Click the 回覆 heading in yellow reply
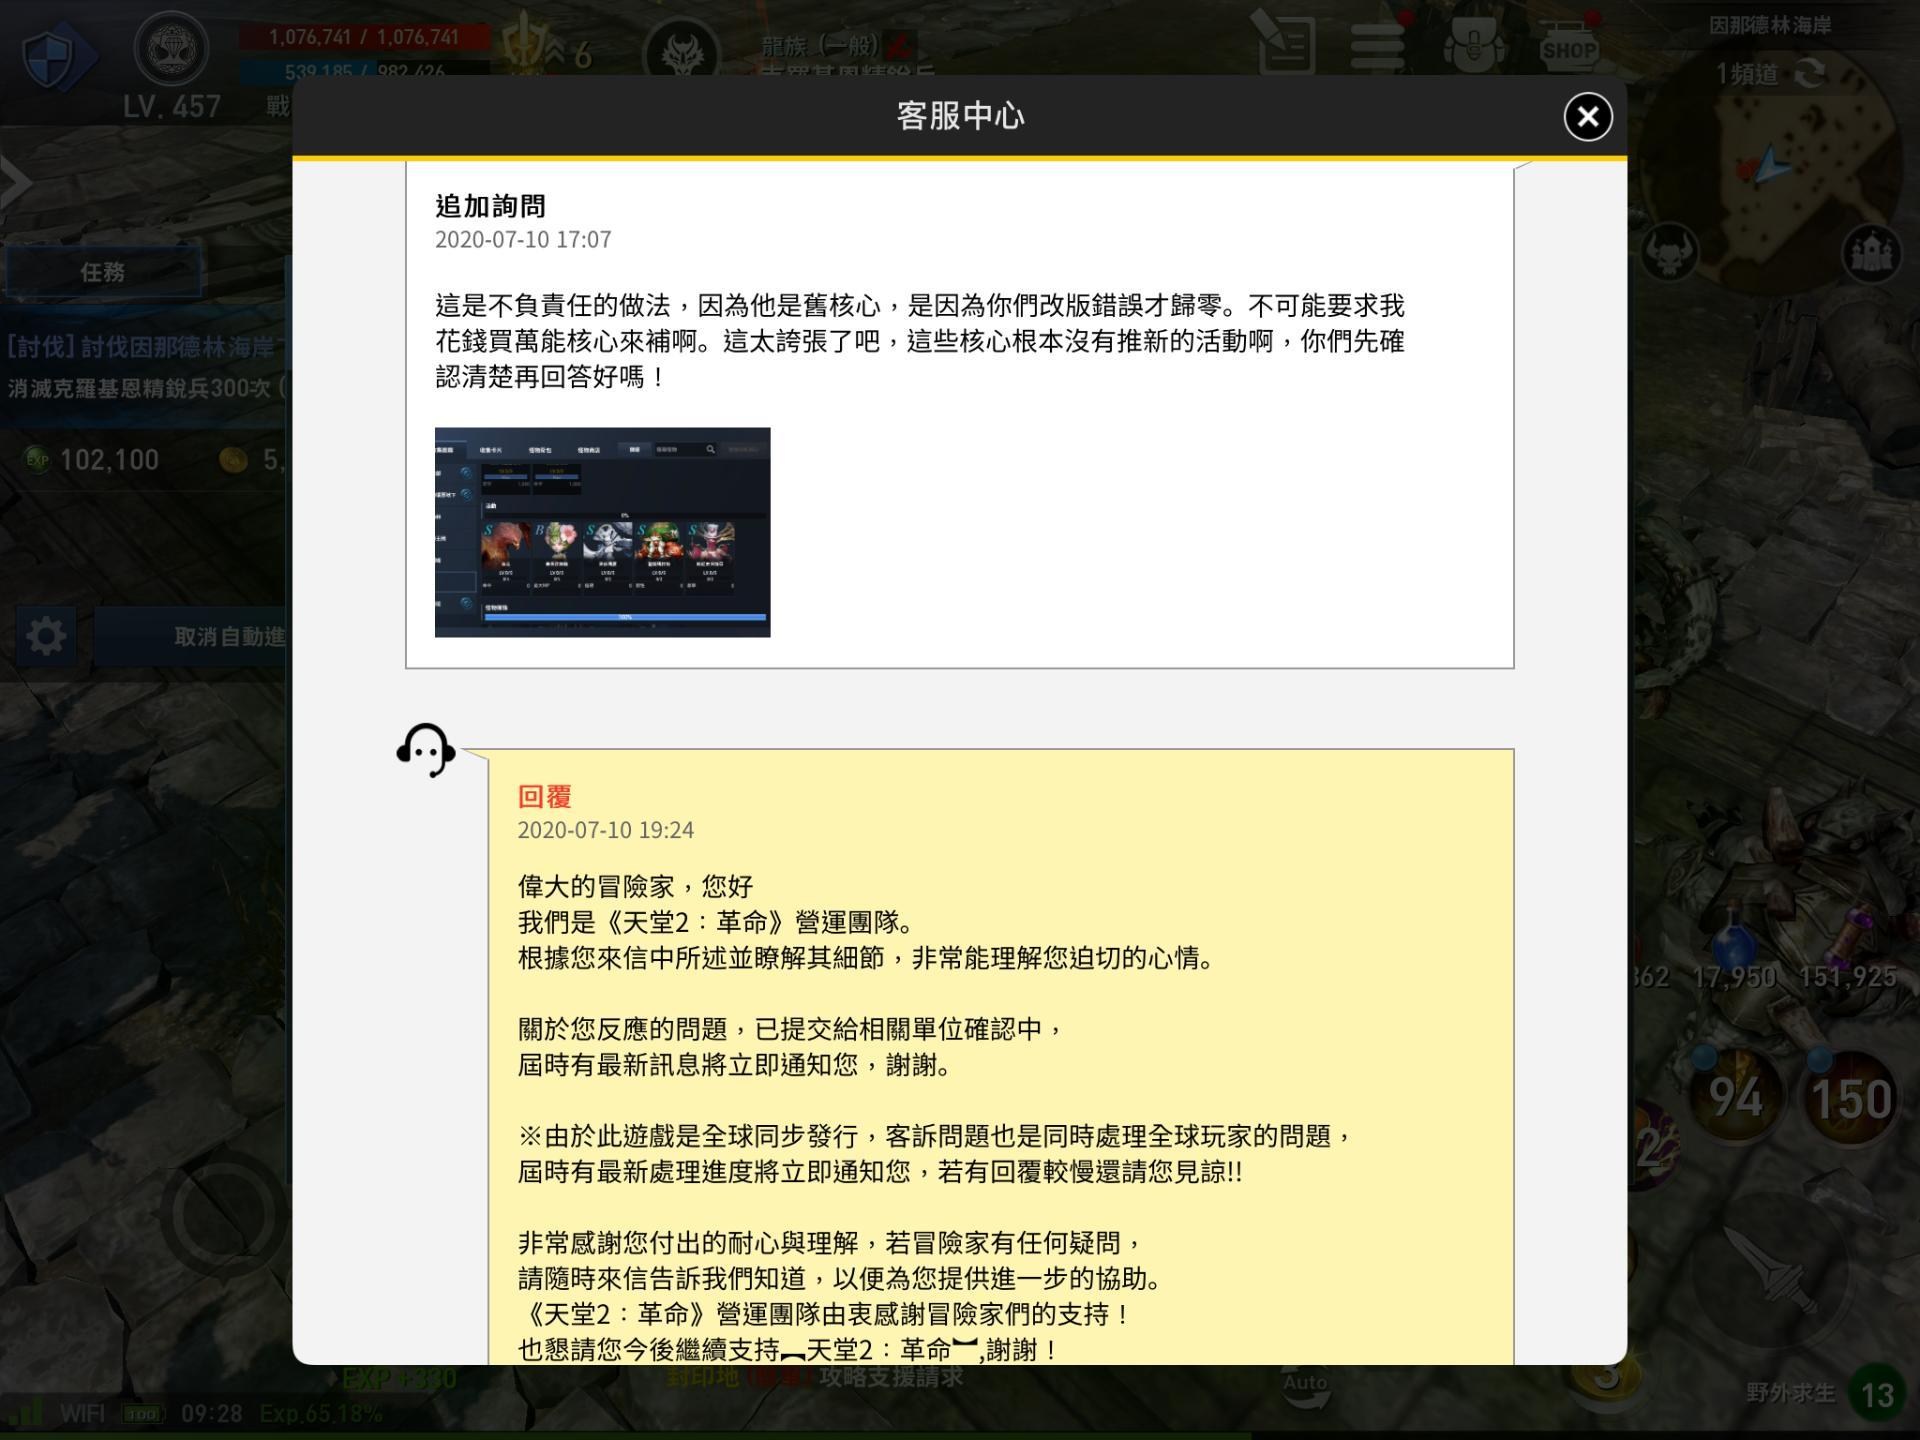 [x=544, y=797]
